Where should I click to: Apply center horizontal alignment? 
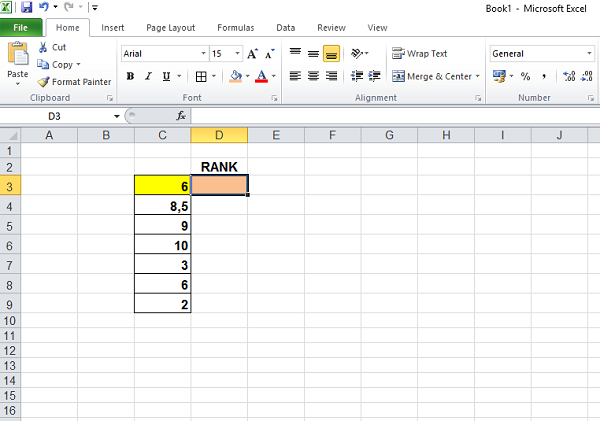pyautogui.click(x=313, y=76)
